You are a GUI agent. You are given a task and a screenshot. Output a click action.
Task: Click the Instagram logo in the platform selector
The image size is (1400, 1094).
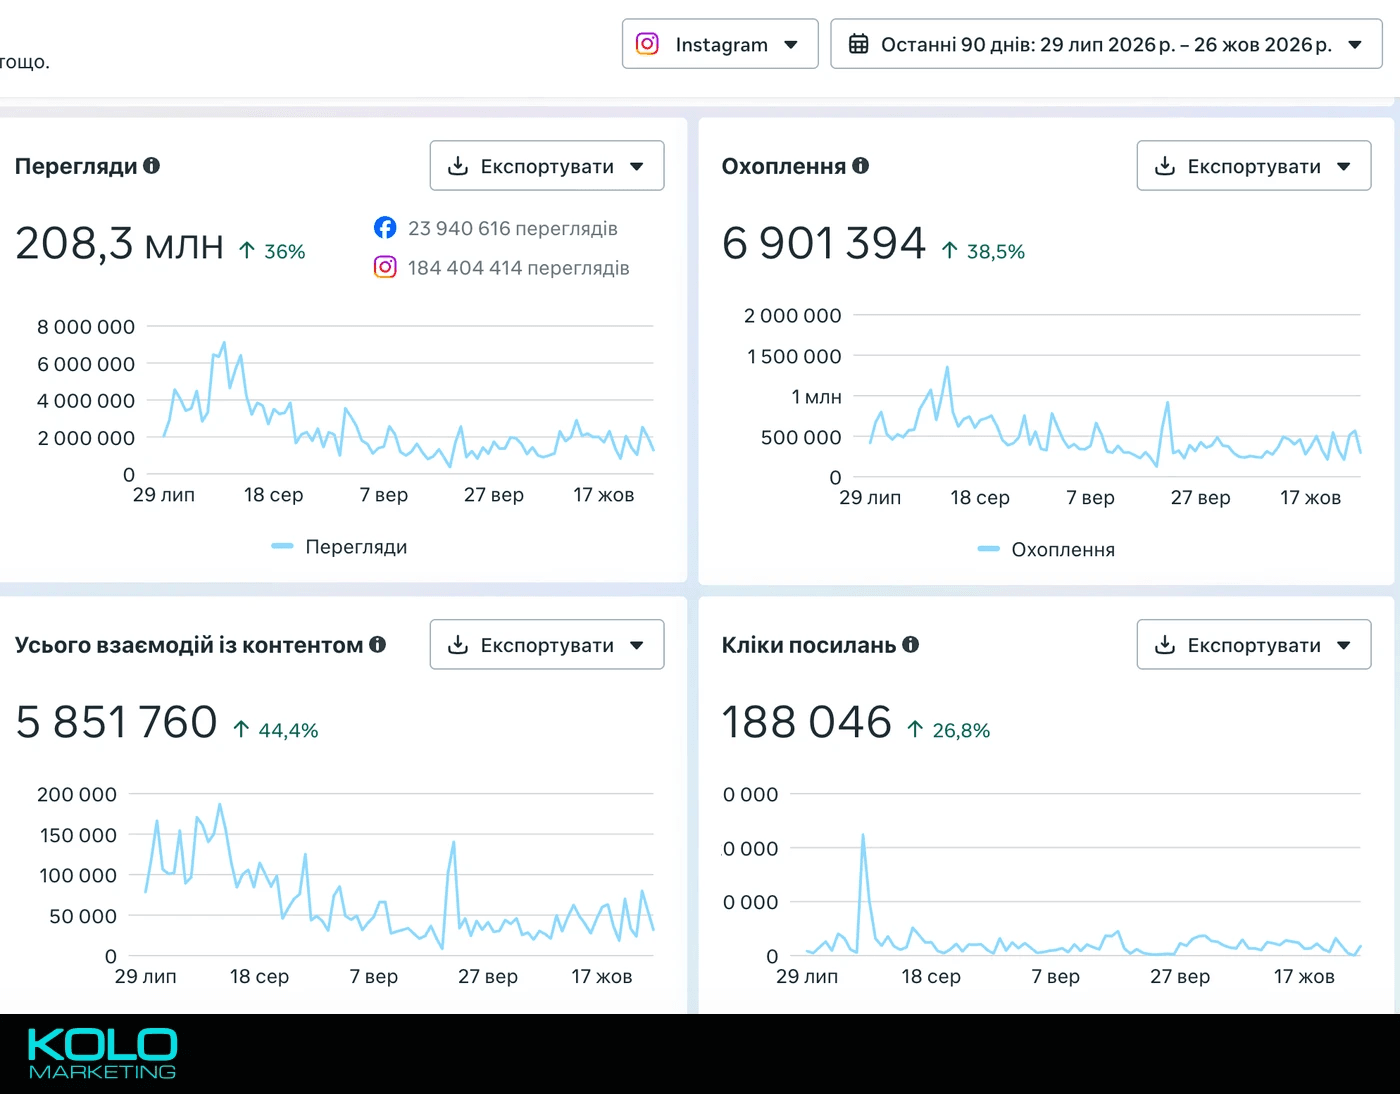pos(647,44)
